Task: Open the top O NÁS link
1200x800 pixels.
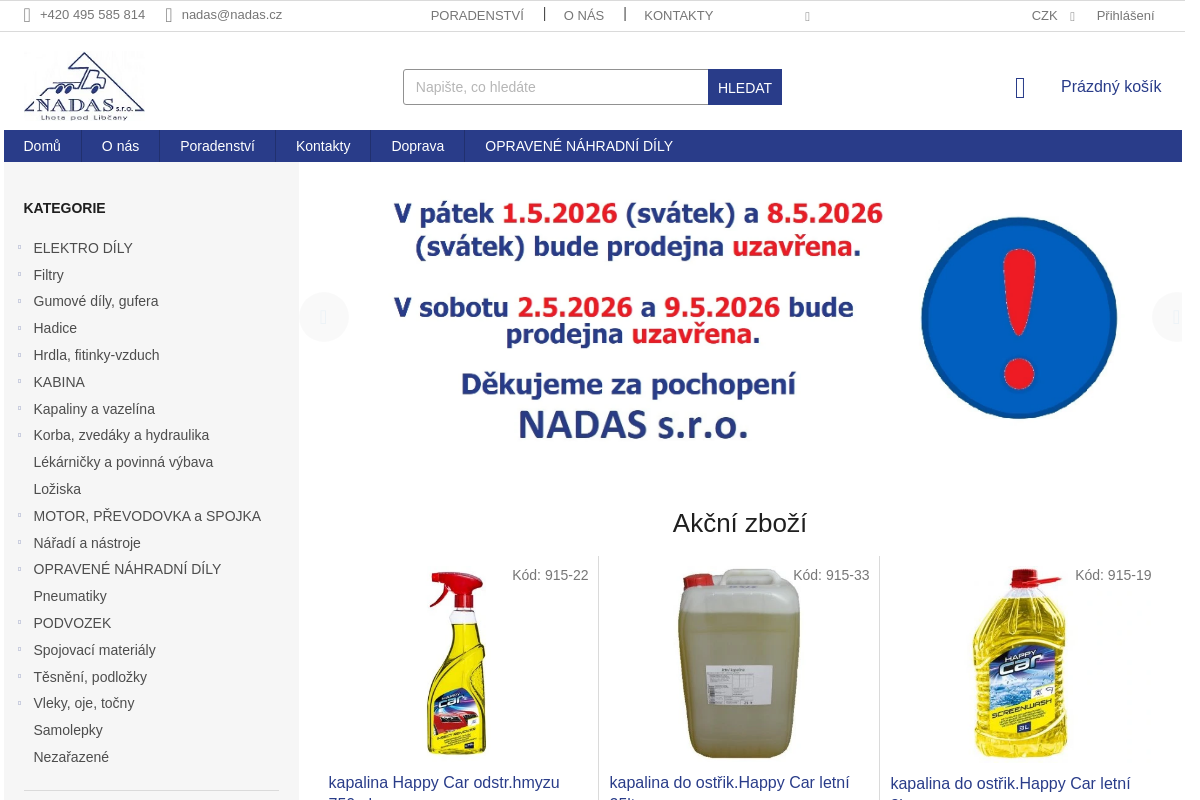Action: coord(584,15)
